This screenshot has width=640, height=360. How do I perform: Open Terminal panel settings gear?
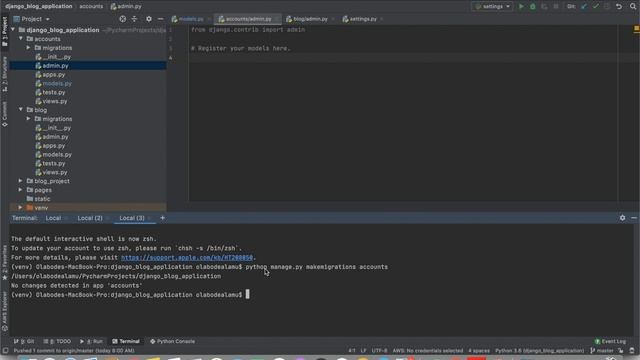coord(622,218)
